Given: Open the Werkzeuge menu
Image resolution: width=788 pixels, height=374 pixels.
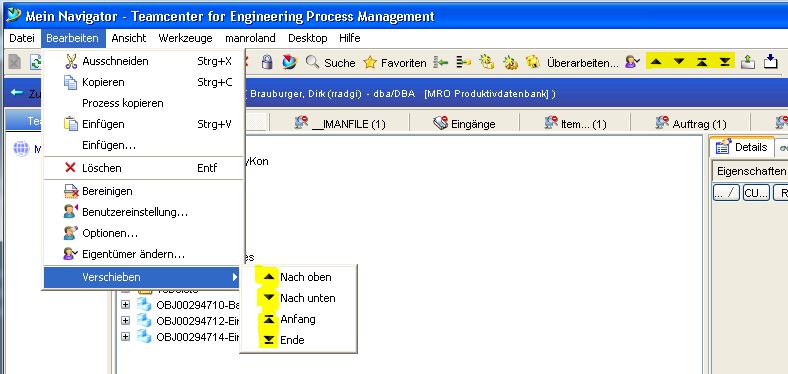Looking at the screenshot, I should click(x=185, y=38).
